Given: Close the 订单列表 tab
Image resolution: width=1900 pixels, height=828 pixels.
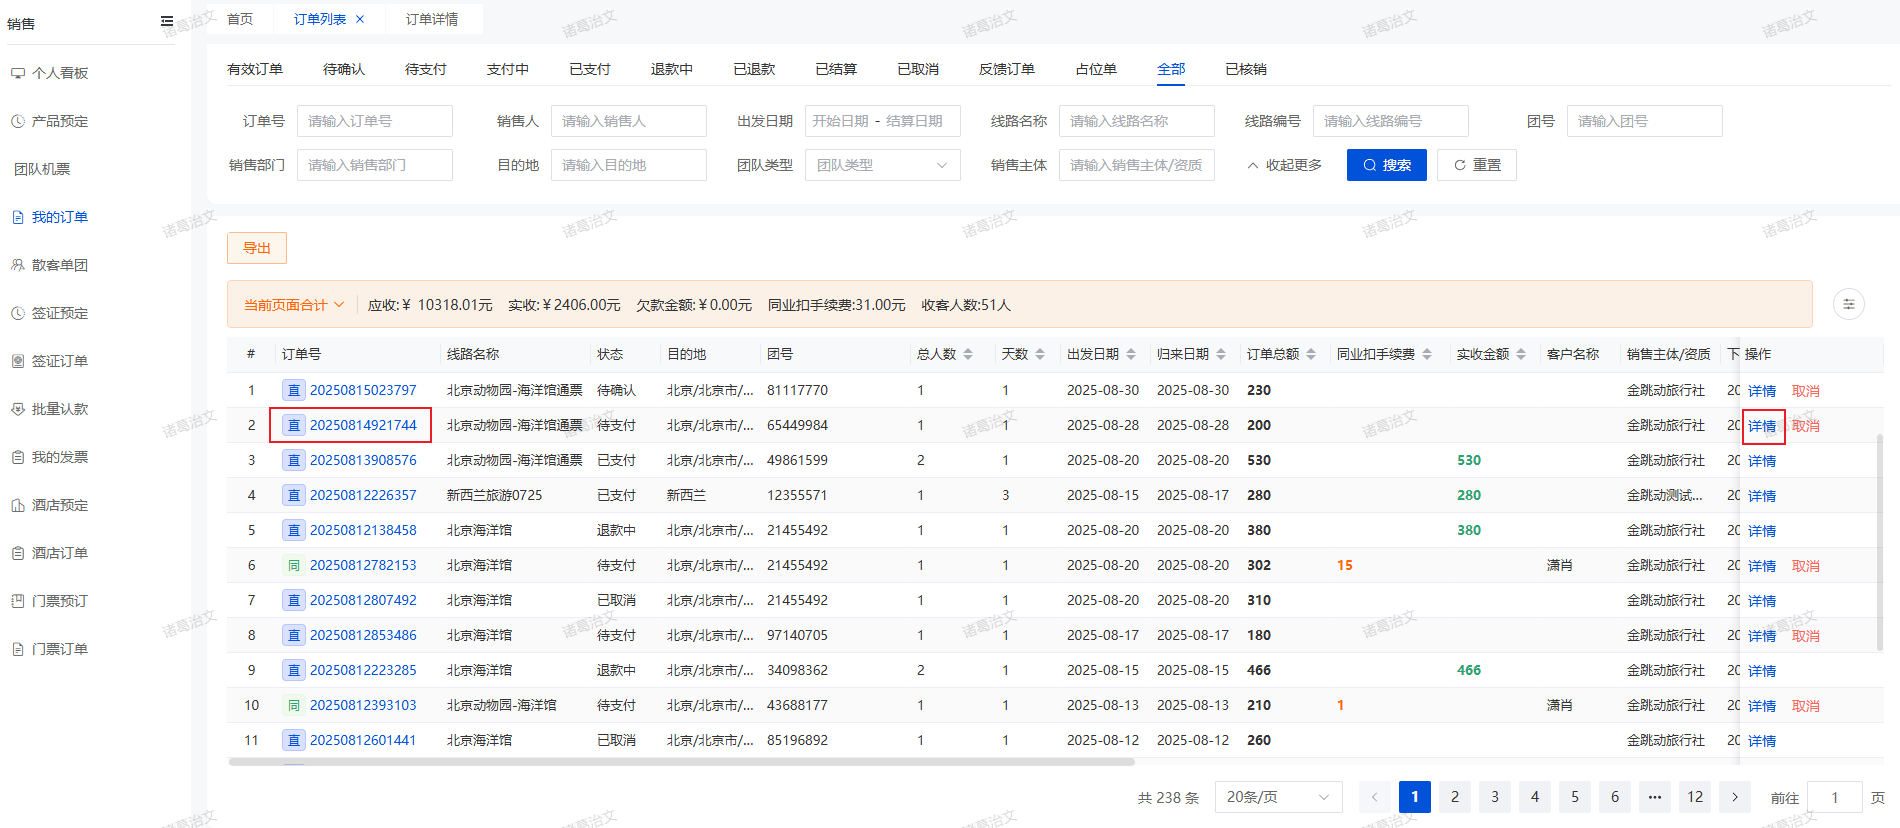Looking at the screenshot, I should (360, 19).
